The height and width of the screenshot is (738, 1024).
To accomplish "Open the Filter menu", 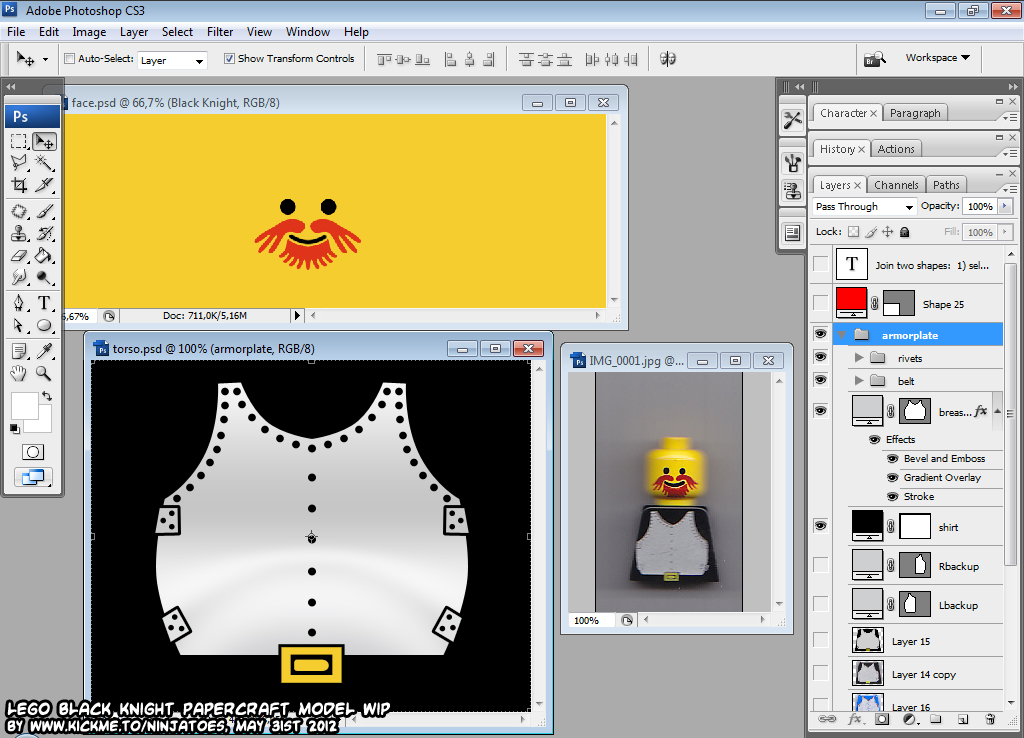I will [x=220, y=32].
